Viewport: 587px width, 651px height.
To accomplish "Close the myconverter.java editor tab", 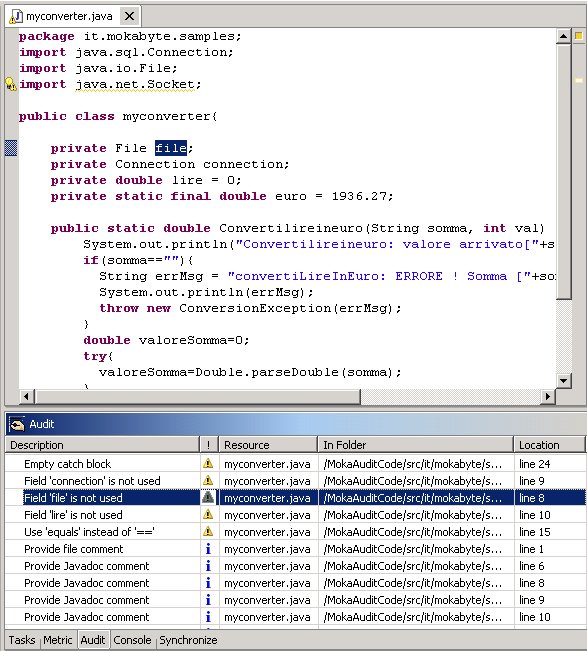I will [130, 16].
